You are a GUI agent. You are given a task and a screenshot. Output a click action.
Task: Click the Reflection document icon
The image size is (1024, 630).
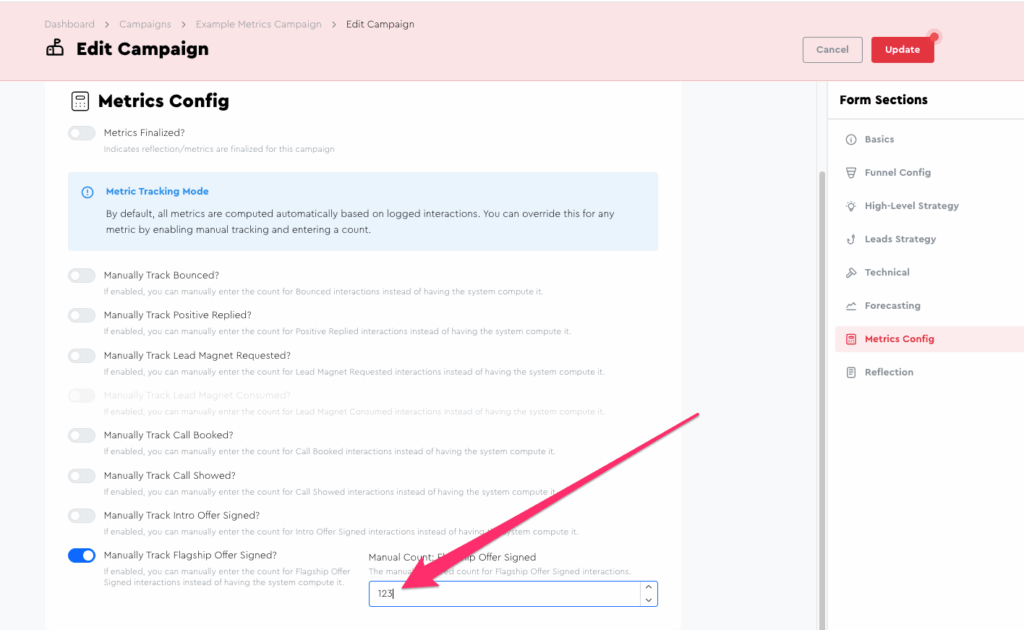[x=851, y=373]
